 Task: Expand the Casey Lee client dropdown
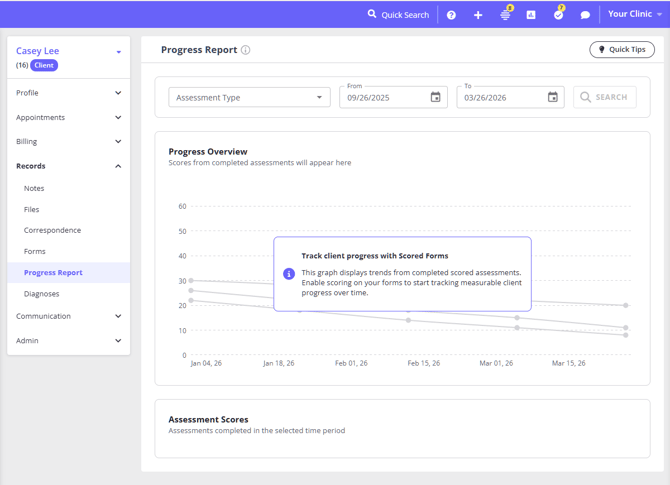[118, 52]
